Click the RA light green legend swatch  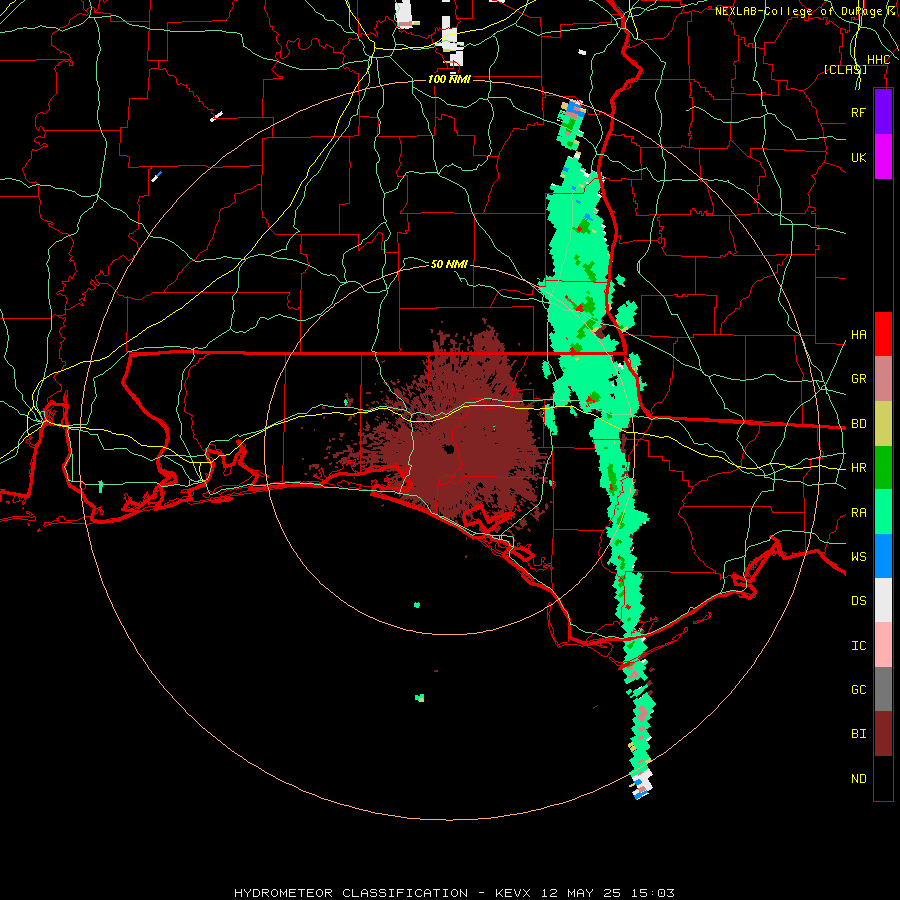[883, 512]
